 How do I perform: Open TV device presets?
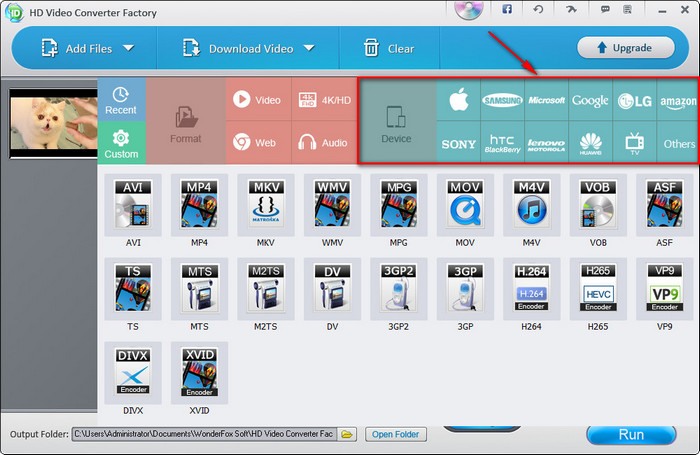click(x=635, y=142)
